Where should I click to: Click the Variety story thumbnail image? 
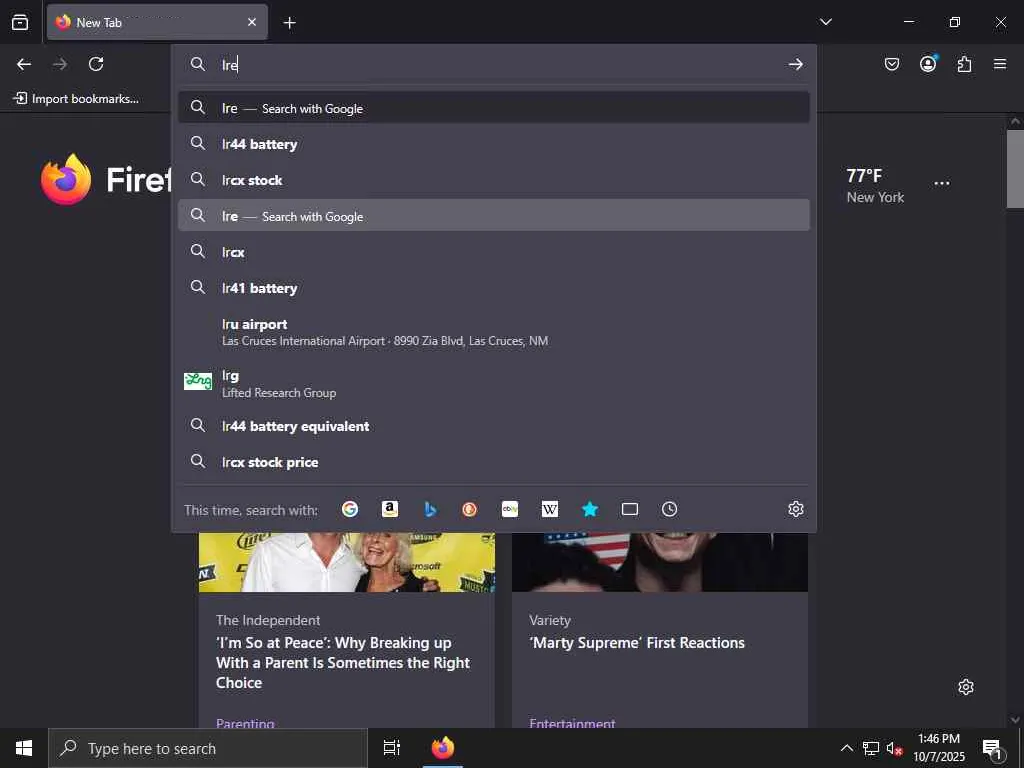(x=660, y=562)
